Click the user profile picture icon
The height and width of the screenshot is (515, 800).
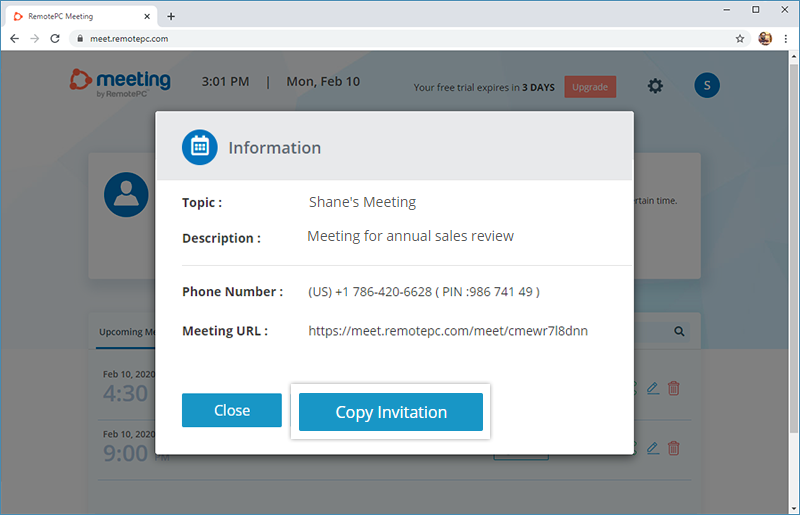tap(126, 194)
